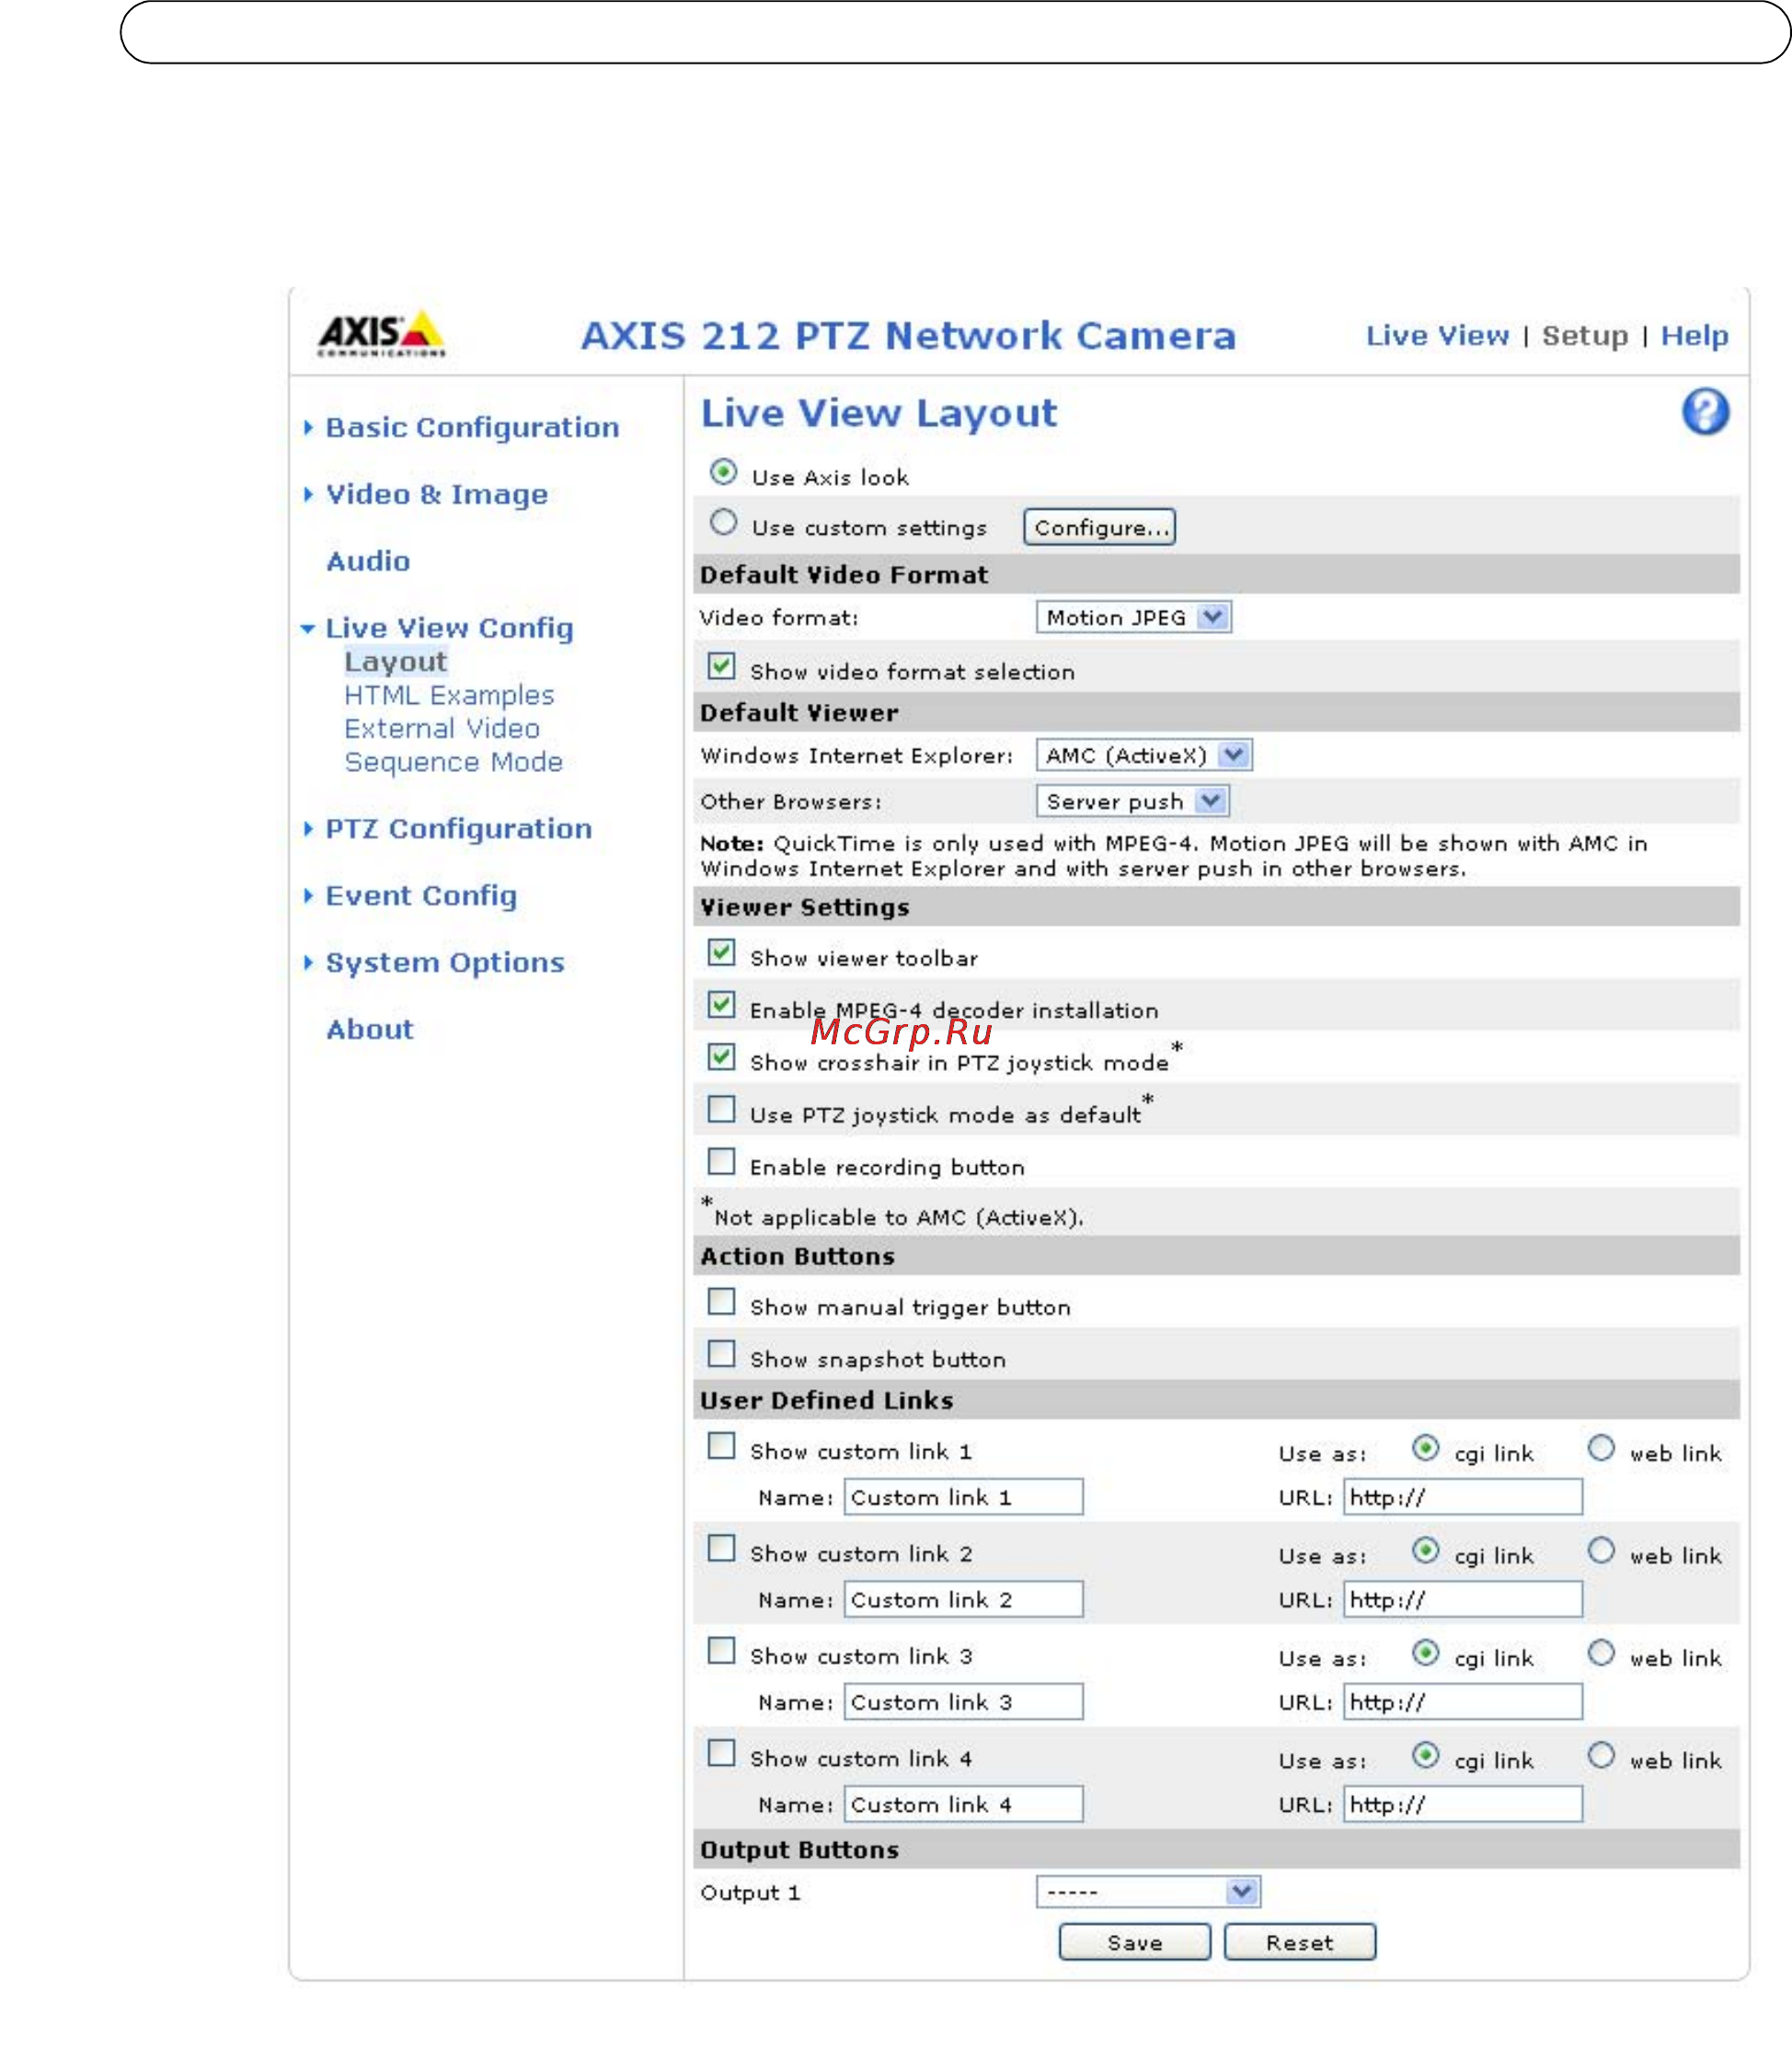Expand the PTZ Configuration menu
The image size is (1792, 2062).
click(x=458, y=829)
